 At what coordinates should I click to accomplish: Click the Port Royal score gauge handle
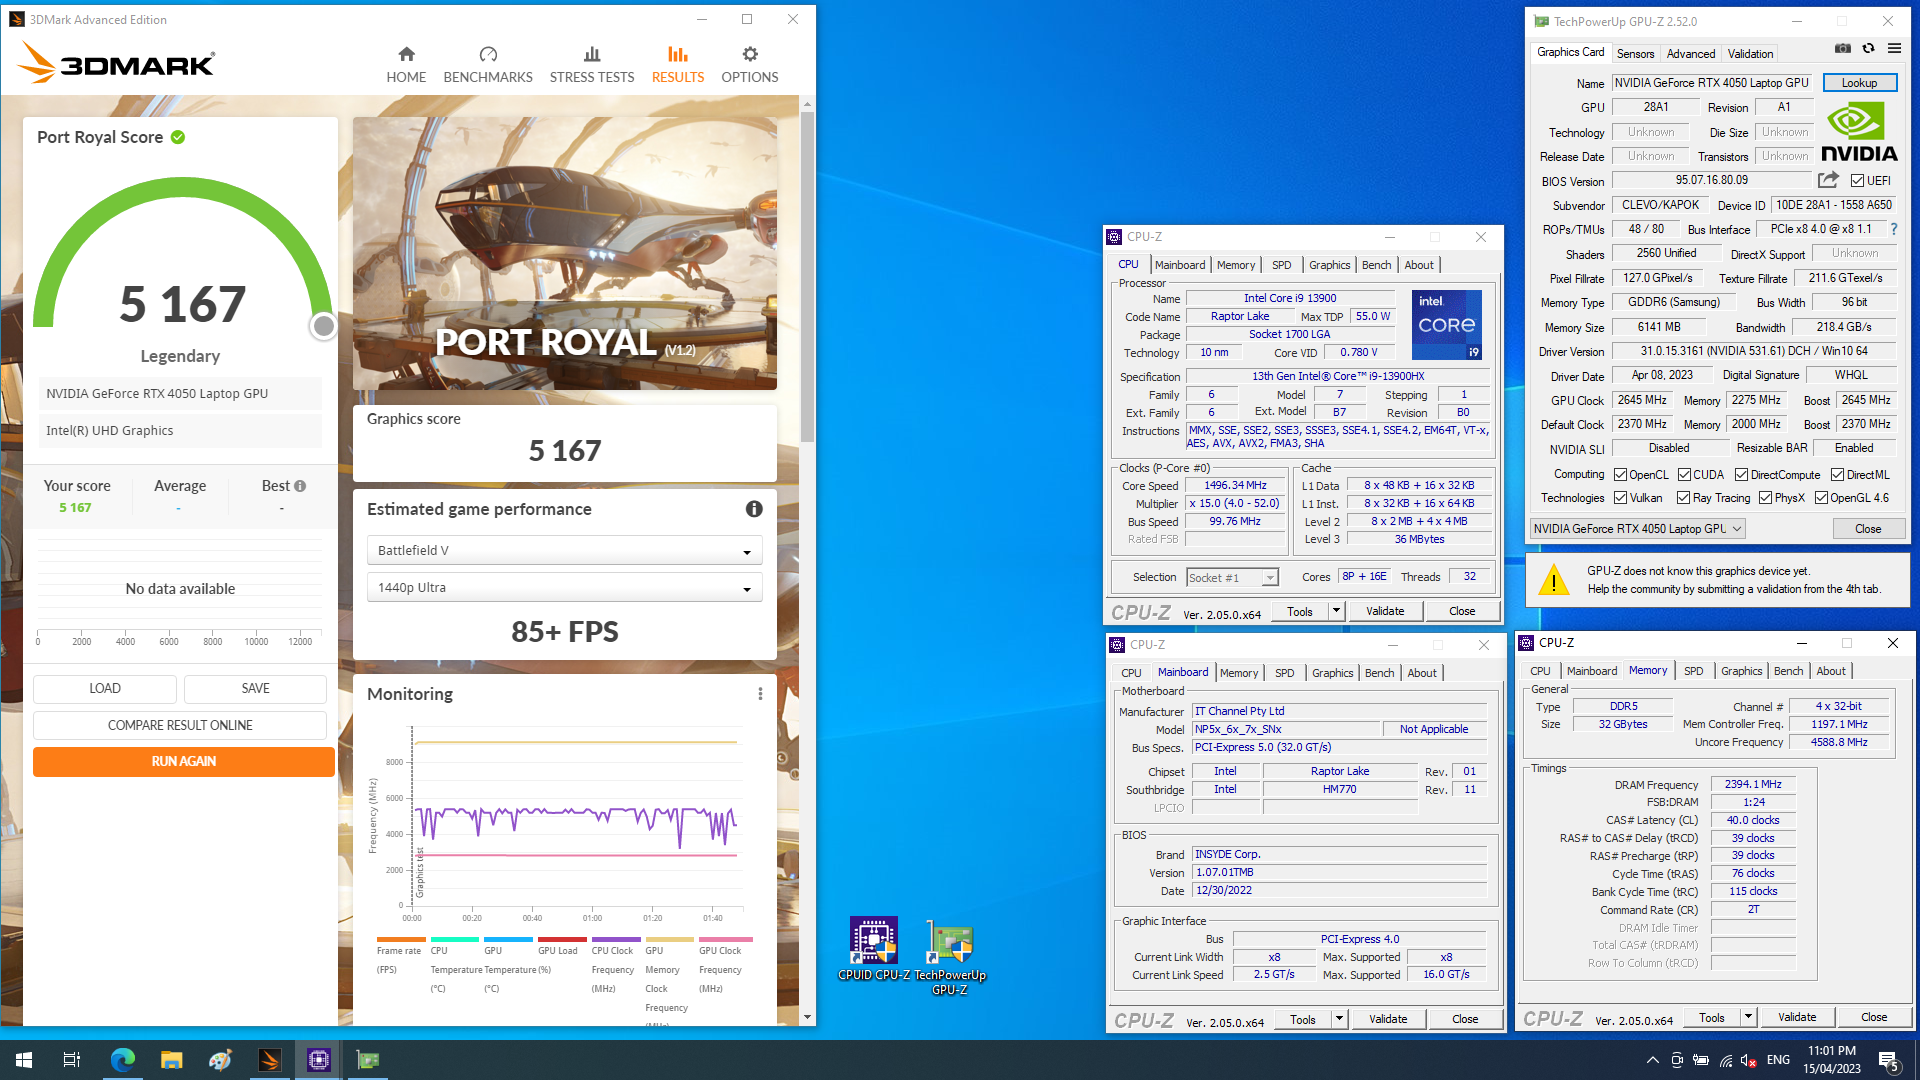pos(323,326)
